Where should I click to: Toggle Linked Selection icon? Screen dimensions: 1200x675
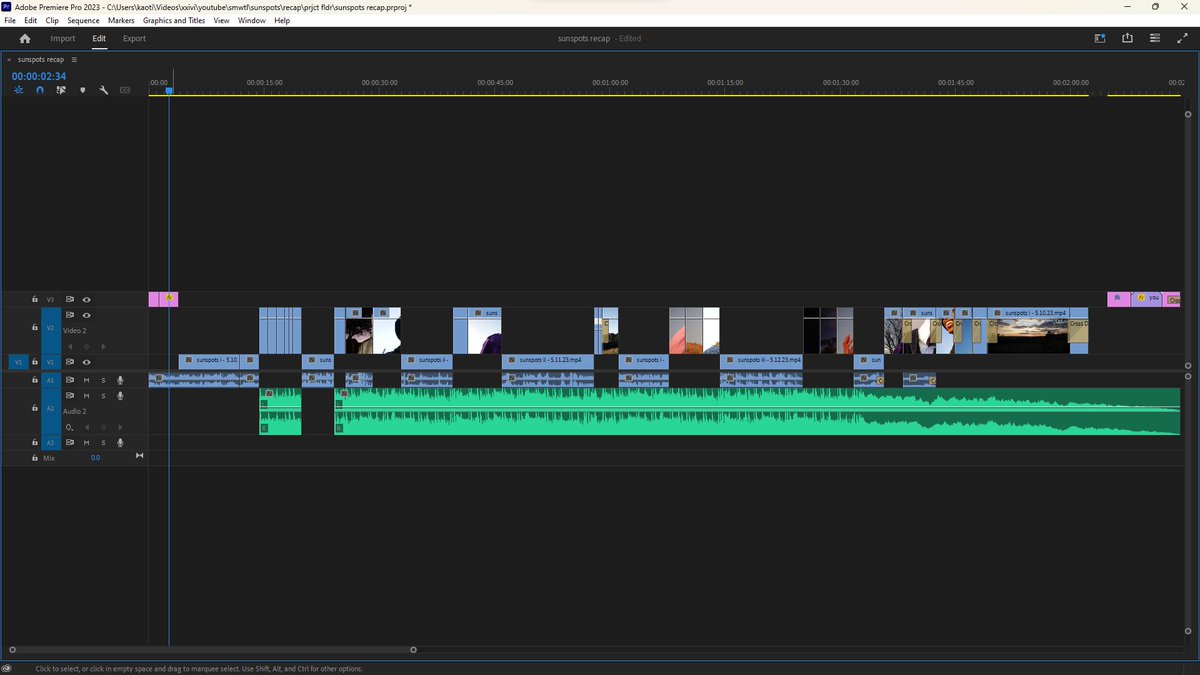click(61, 90)
